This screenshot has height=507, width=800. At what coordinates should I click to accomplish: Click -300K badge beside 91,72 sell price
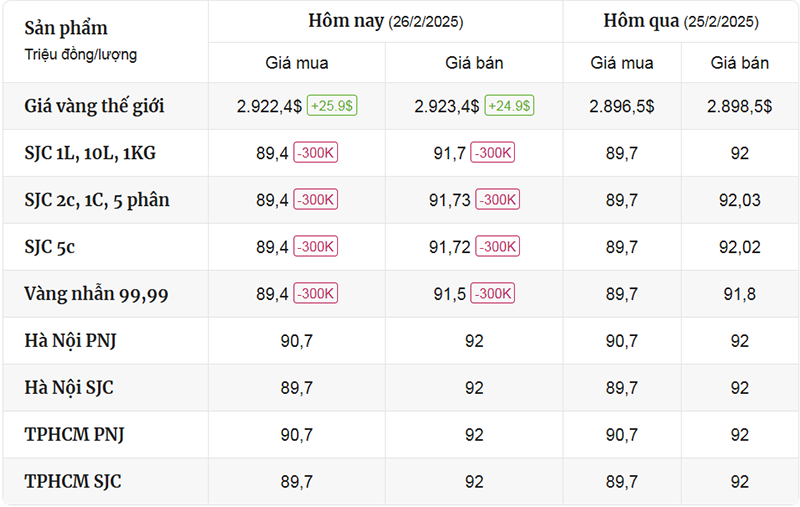pos(497,246)
